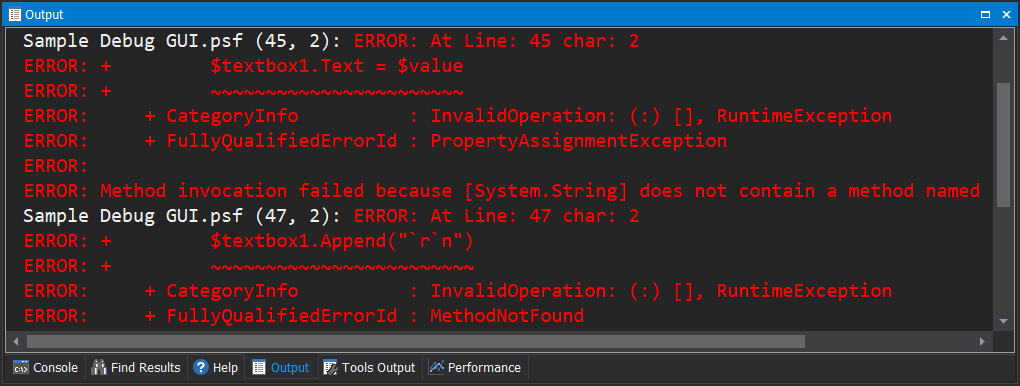Click the Console tab icon
Screen dimensions: 1020x386
click(21, 368)
